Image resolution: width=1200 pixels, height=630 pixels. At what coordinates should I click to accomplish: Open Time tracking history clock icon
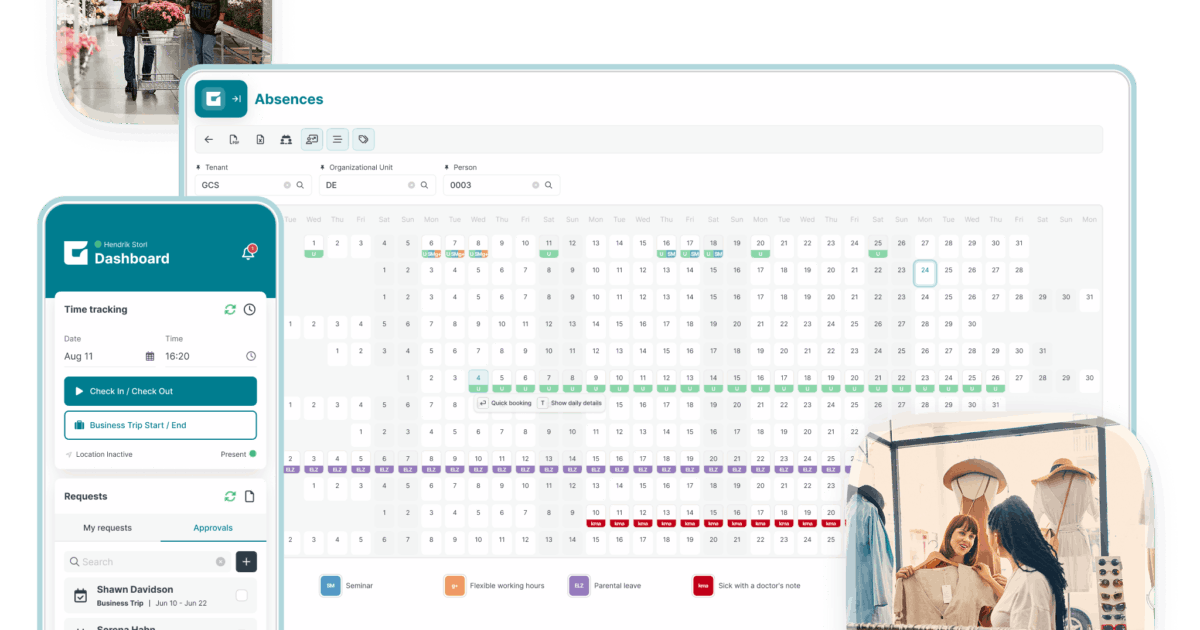pos(249,310)
